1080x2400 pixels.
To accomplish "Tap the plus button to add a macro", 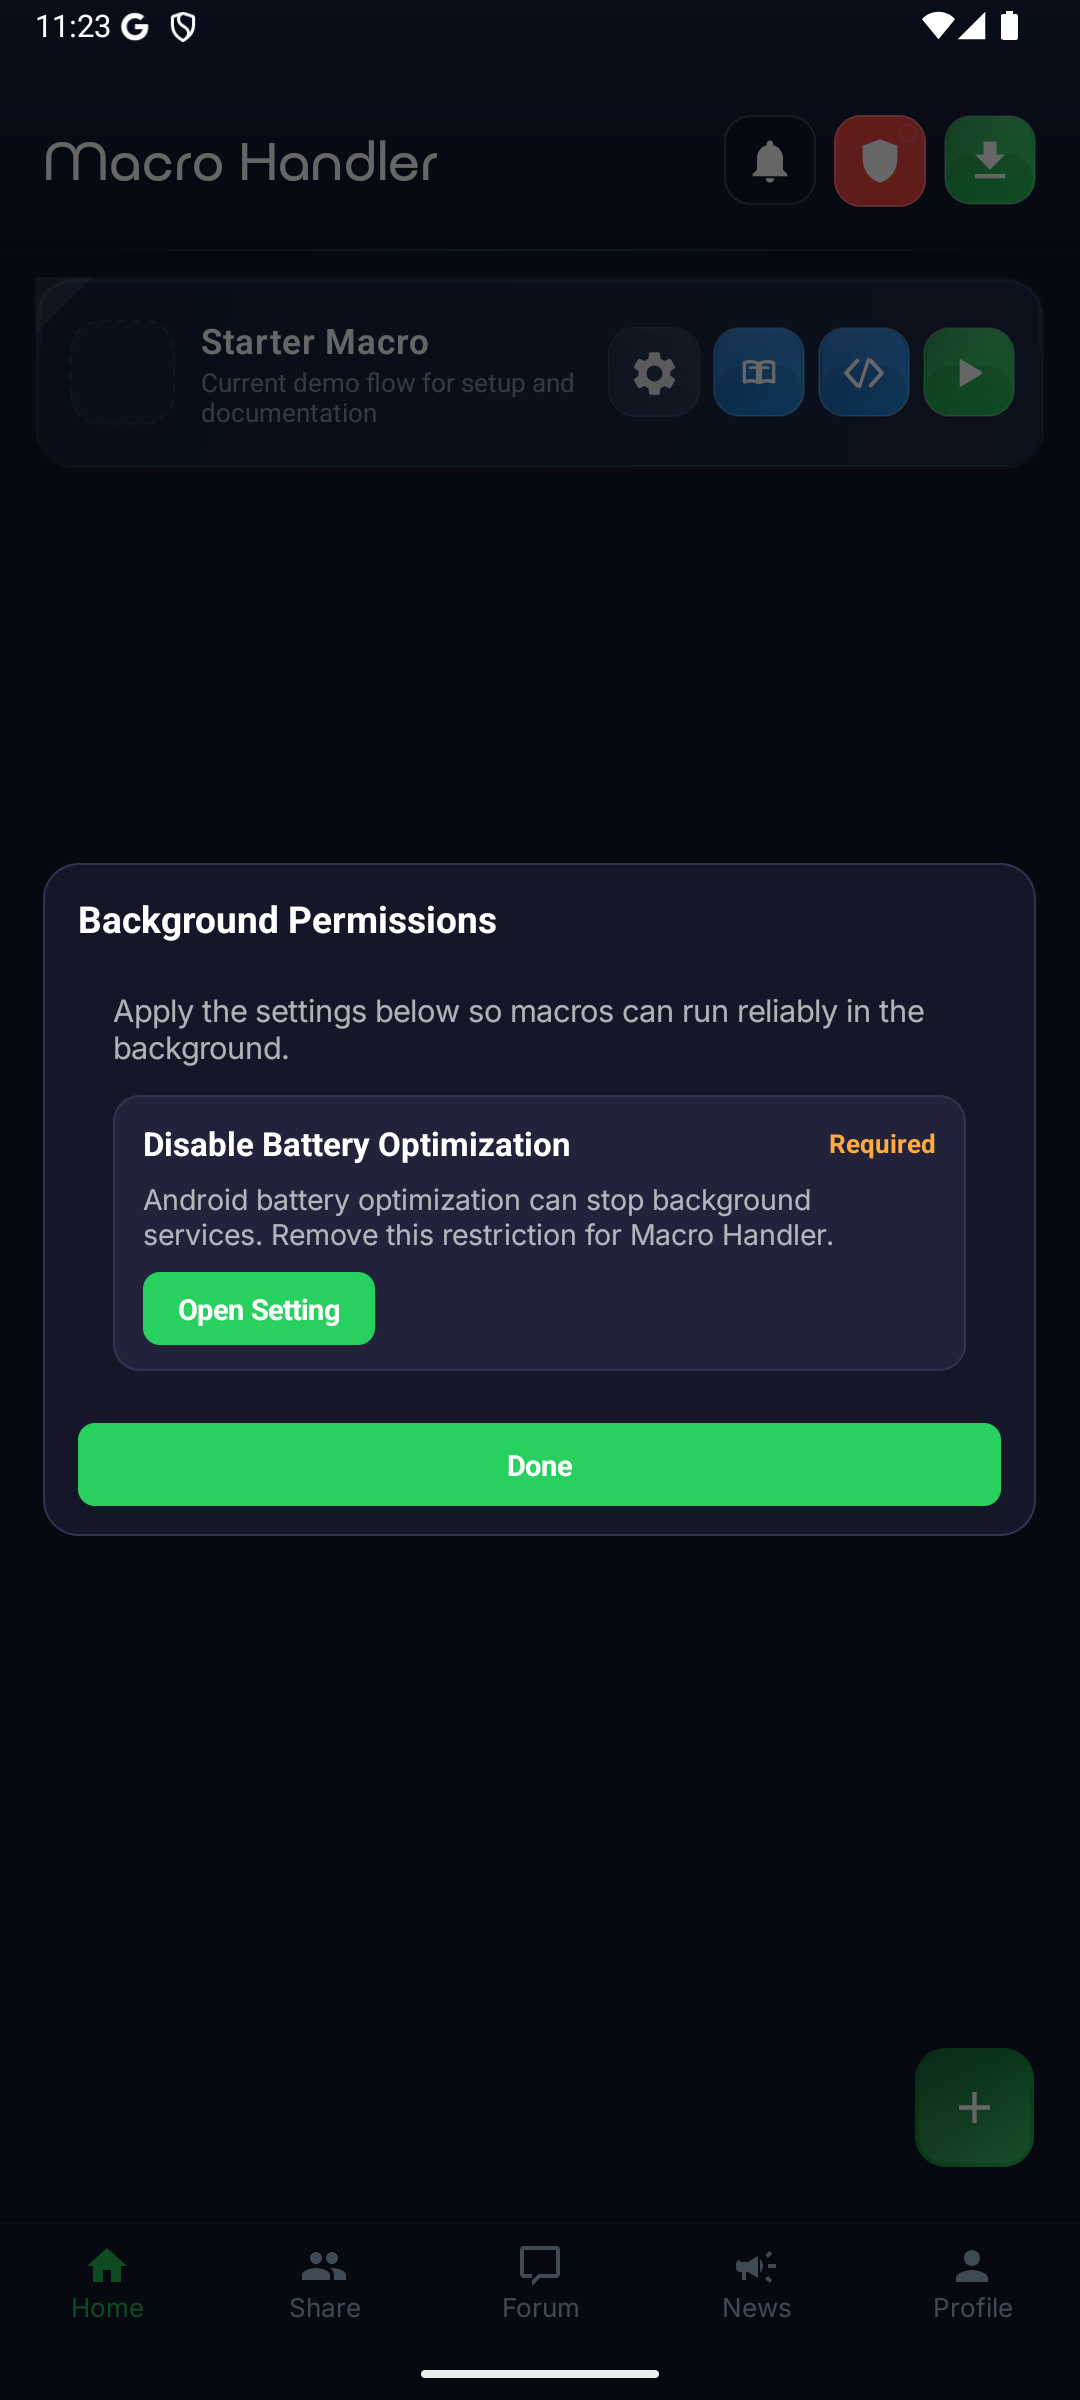I will 973,2108.
